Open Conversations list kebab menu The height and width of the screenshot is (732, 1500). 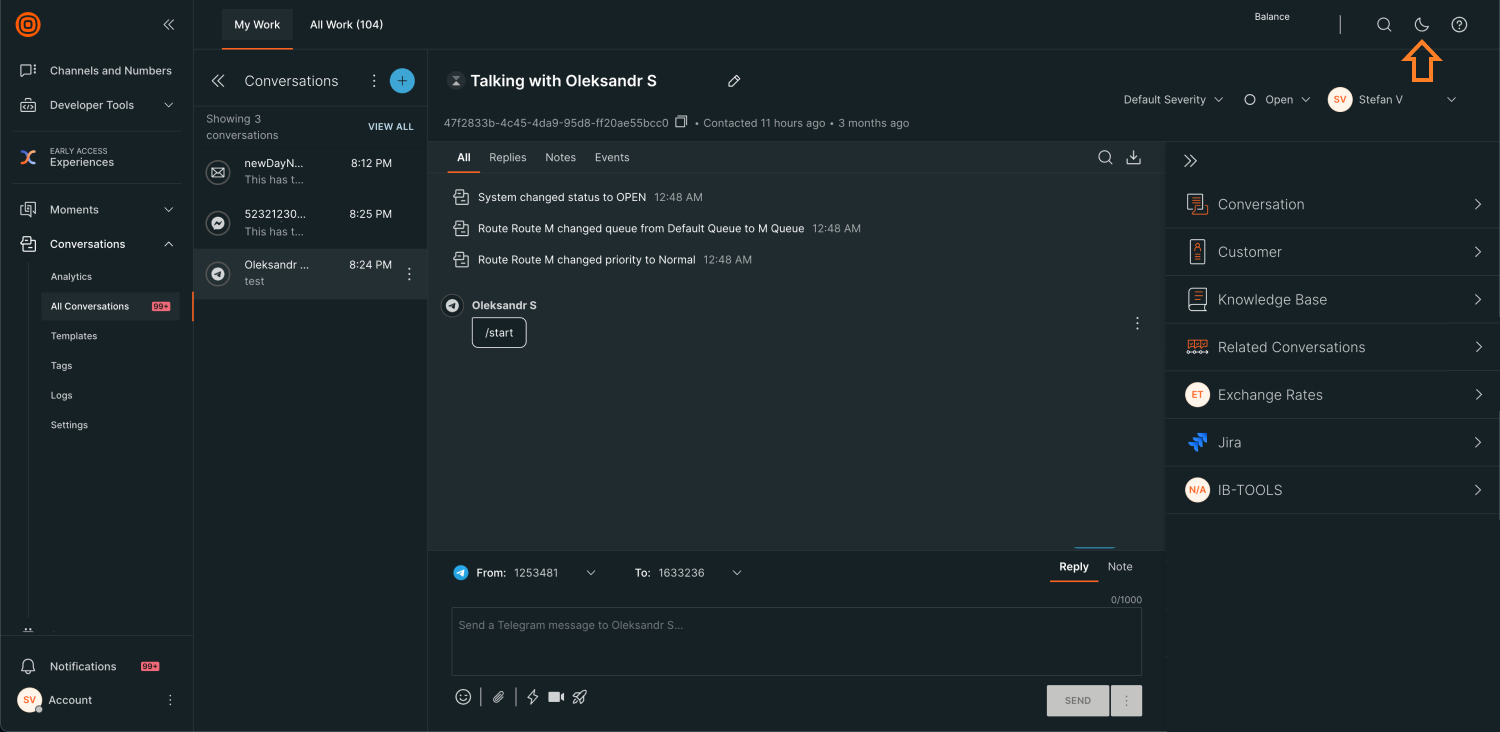[374, 81]
